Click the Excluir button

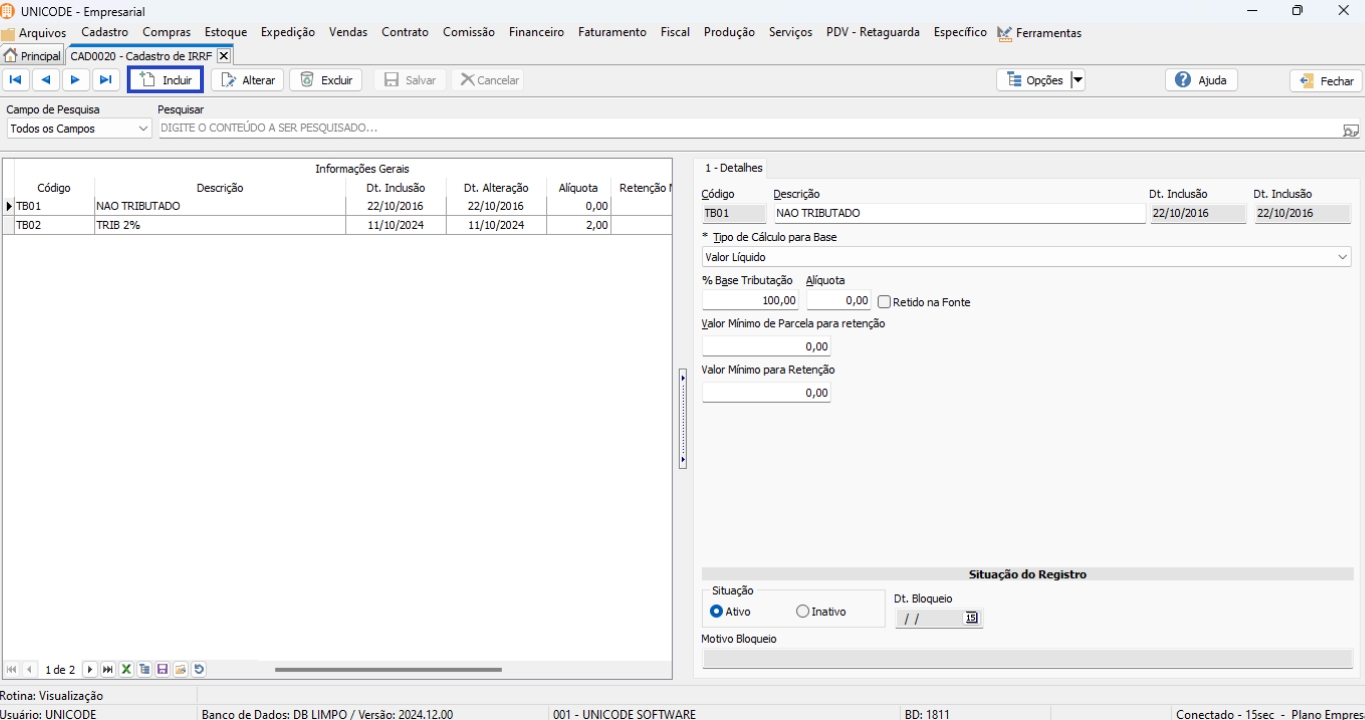[x=326, y=80]
